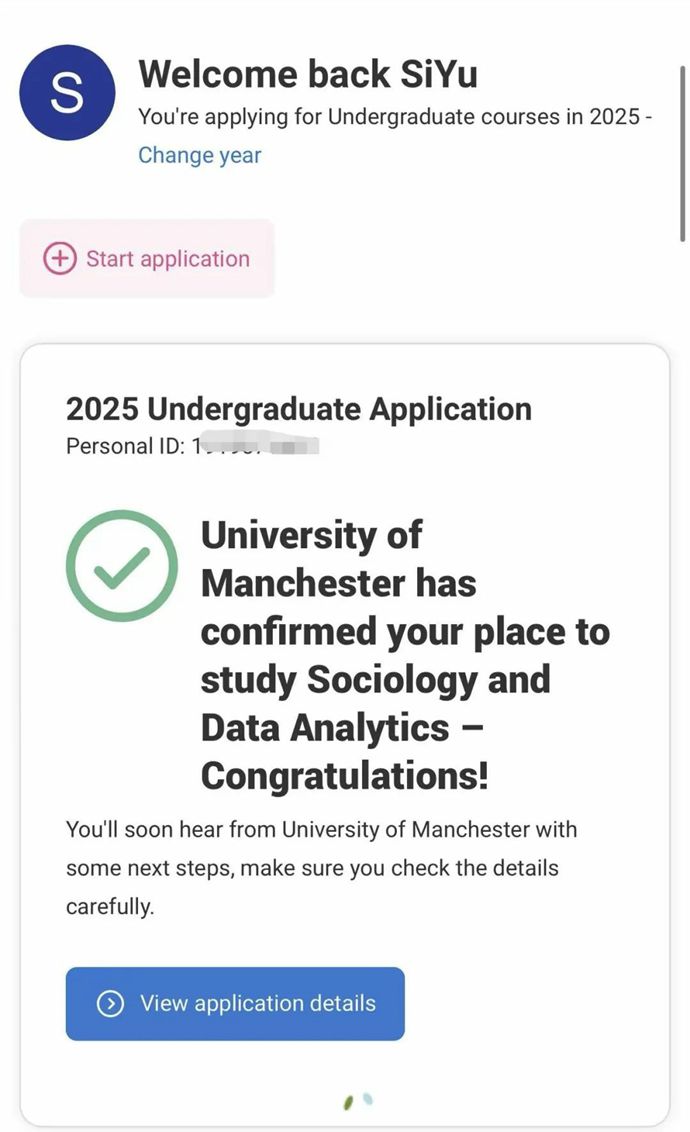
Task: Click the 'some next steps' paragraph line
Action: [x=312, y=868]
